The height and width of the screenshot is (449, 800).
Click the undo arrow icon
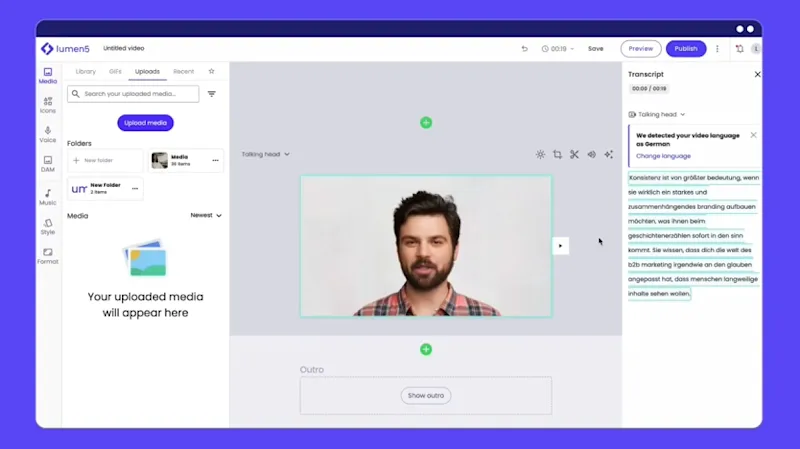click(524, 48)
